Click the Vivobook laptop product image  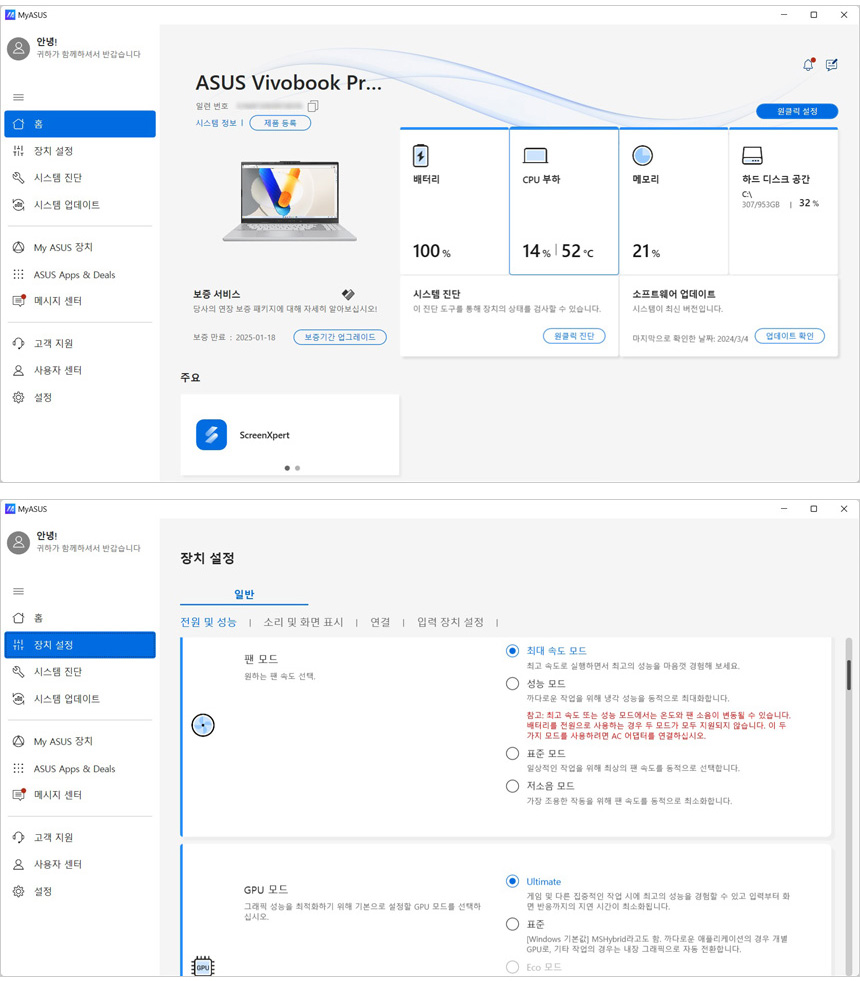[x=290, y=200]
